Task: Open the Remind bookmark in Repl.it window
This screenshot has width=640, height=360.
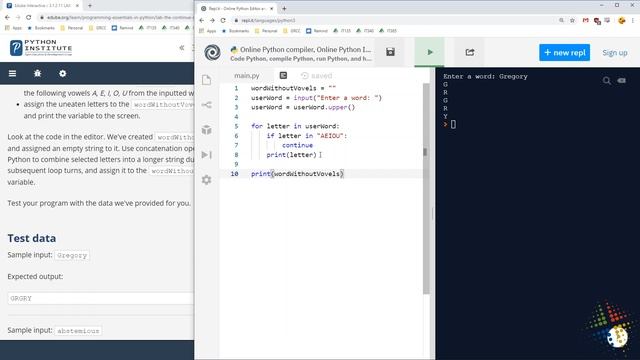Action: coord(317,31)
